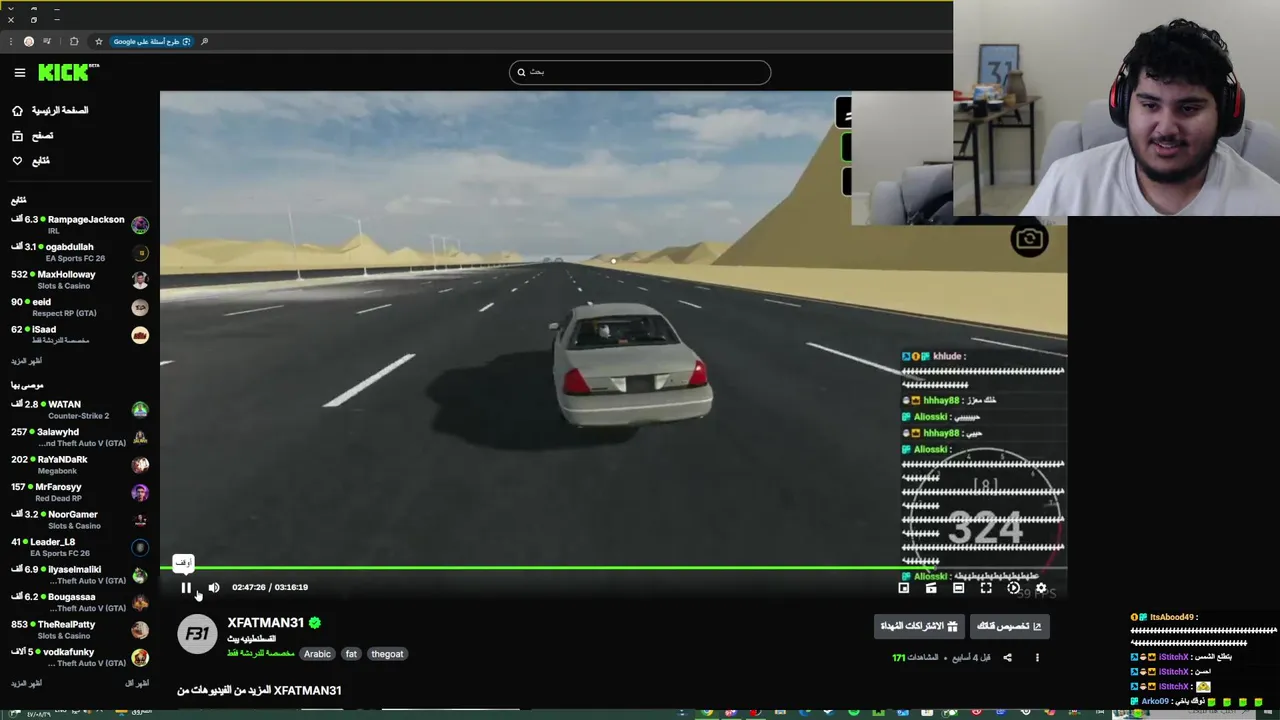Click the WATAN avatar
Image resolution: width=1280 pixels, height=720 pixels.
[x=140, y=410]
